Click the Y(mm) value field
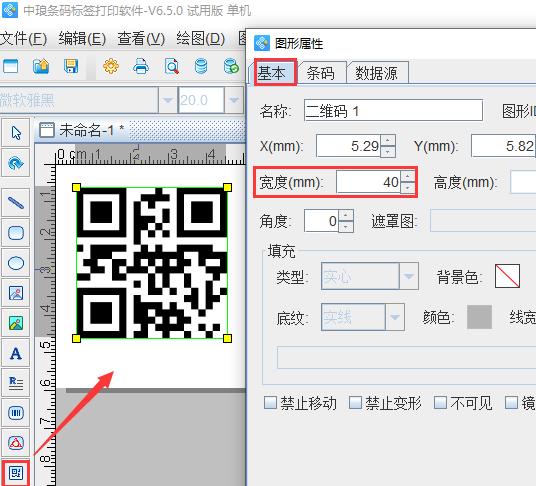Screen dimensions: 536x486 (x=503, y=146)
